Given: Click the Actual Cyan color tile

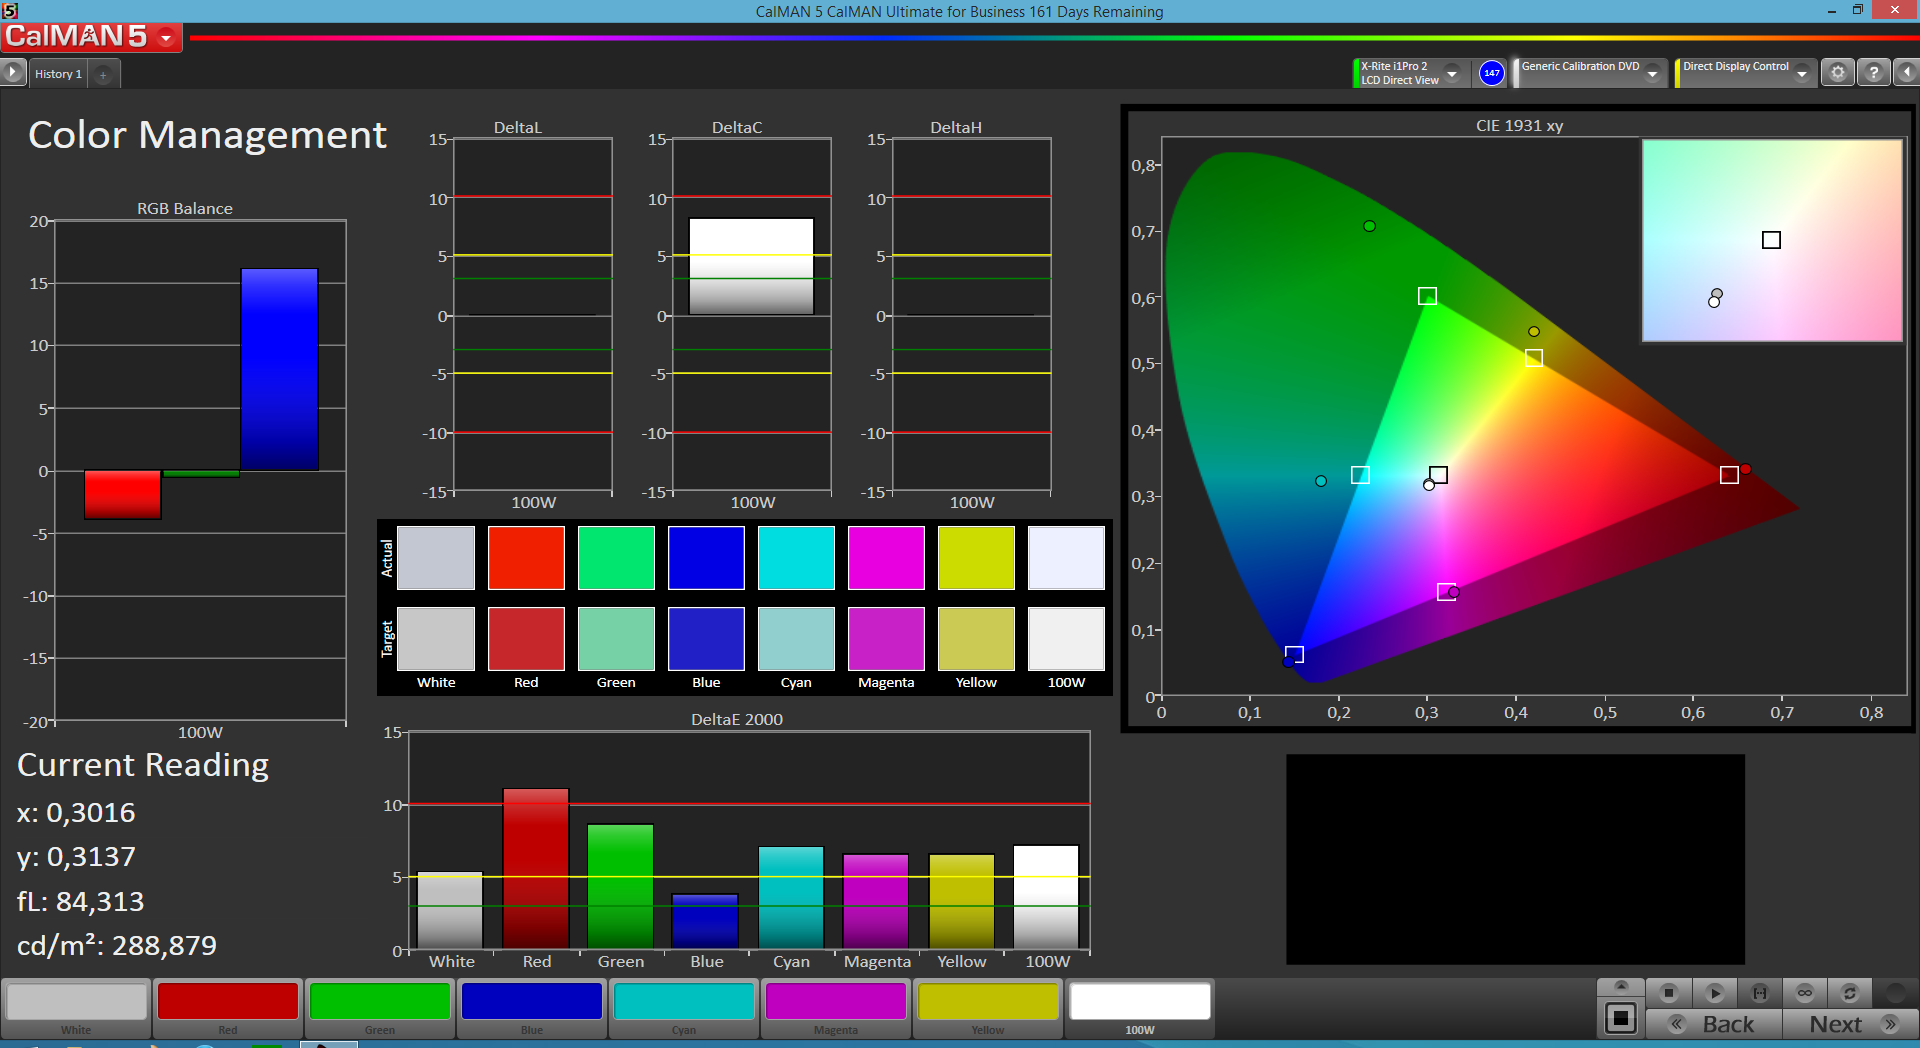Looking at the screenshot, I should click(x=796, y=558).
